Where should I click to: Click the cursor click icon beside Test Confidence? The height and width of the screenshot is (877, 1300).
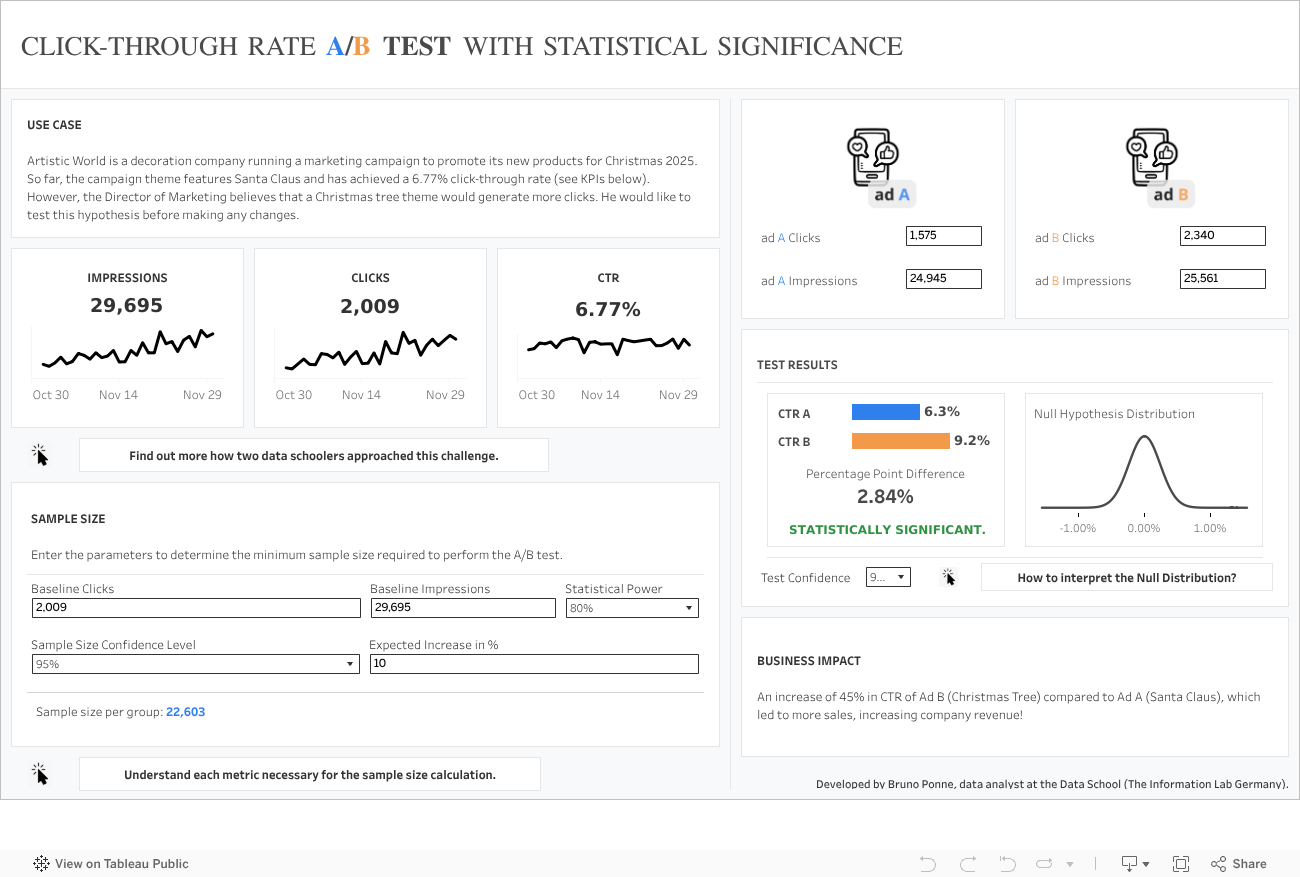point(949,577)
